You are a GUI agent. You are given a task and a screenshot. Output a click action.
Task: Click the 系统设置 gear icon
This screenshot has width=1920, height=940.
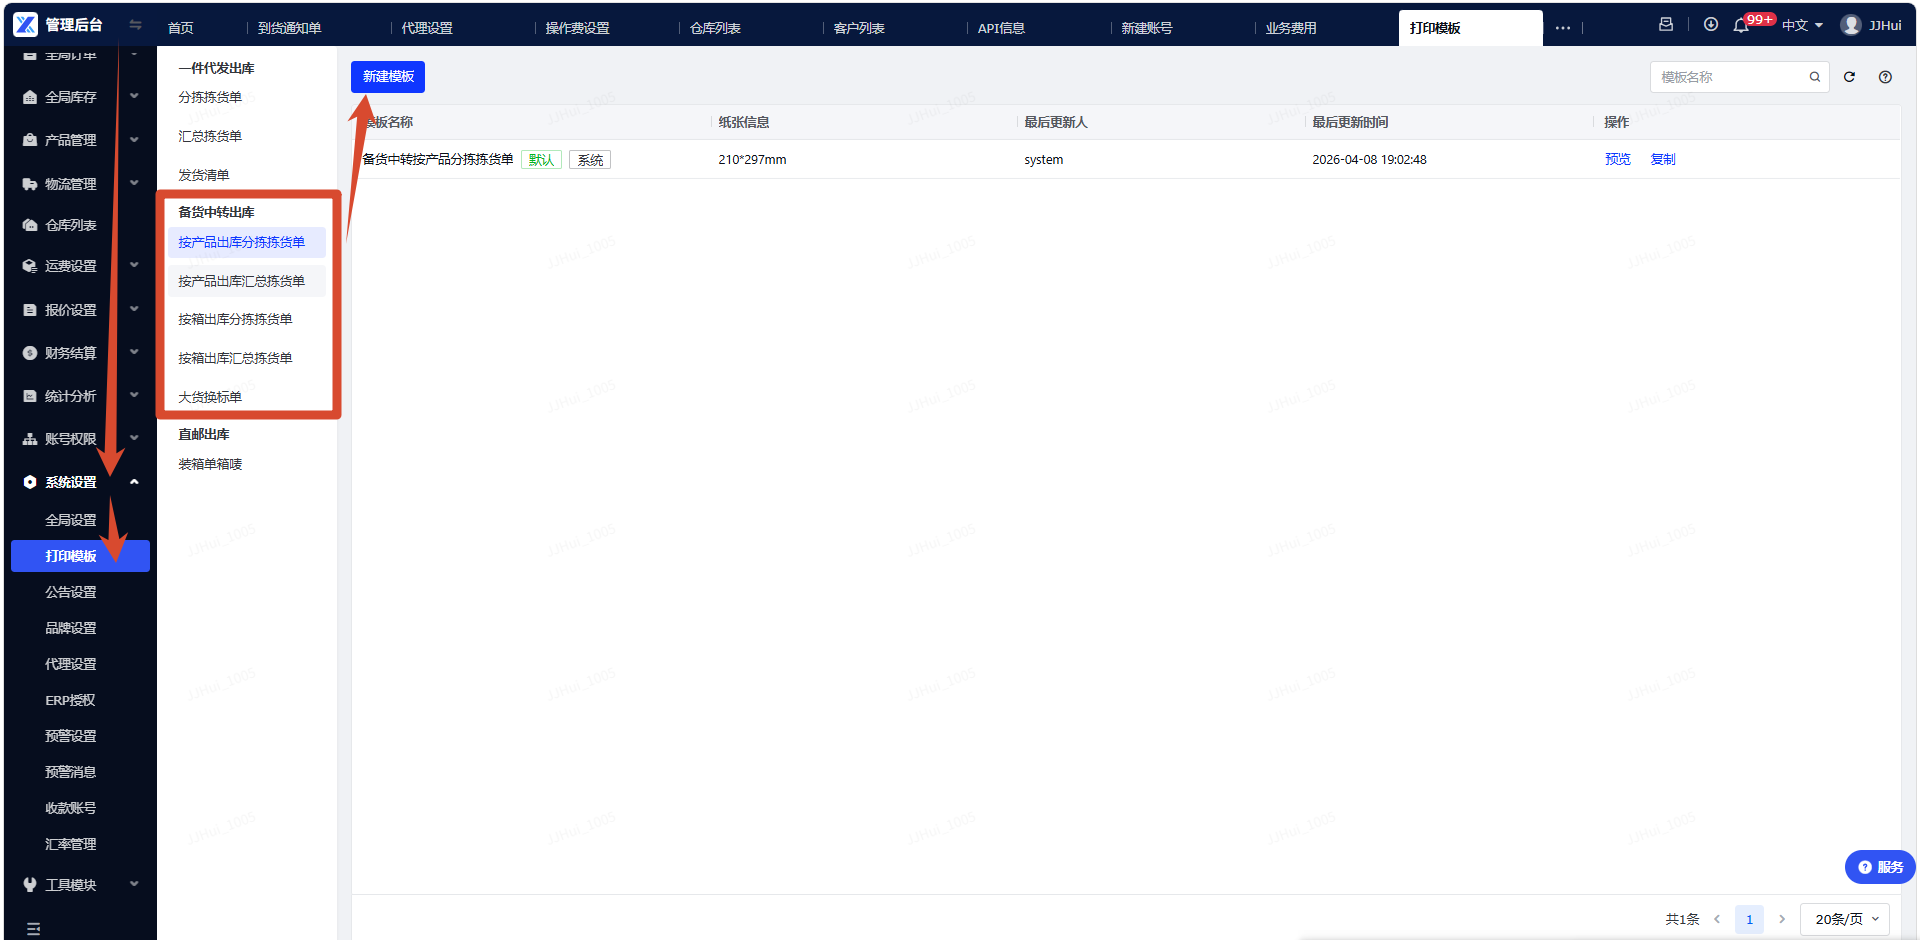pos(30,482)
